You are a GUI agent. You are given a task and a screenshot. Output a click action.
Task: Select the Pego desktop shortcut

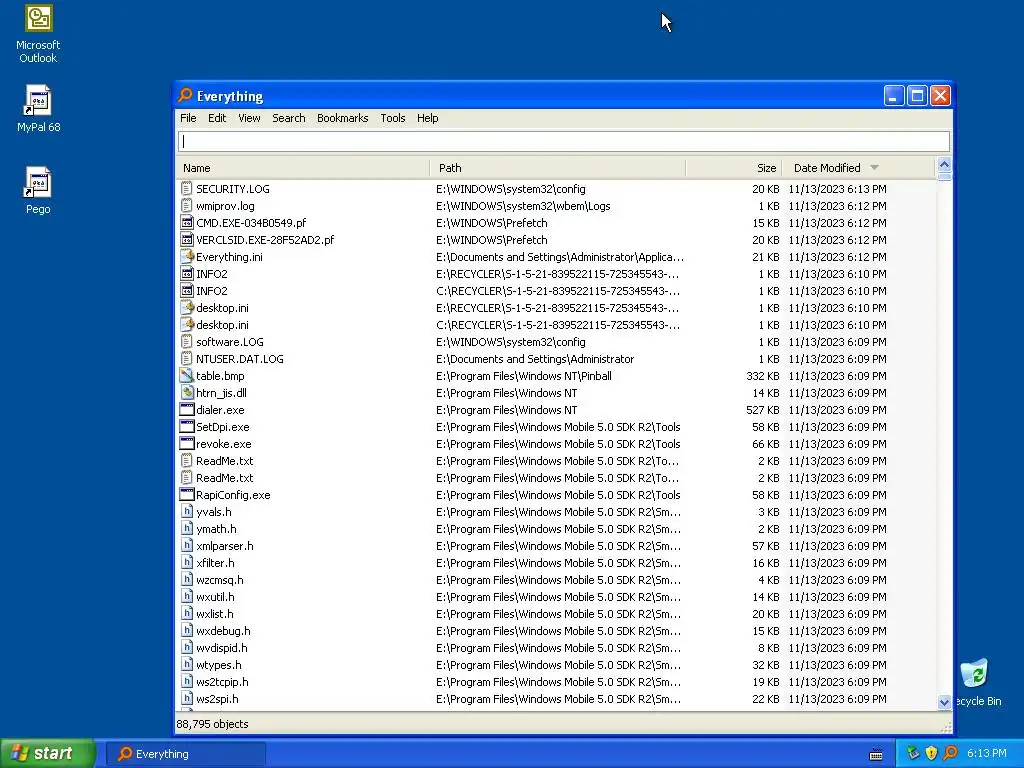click(x=38, y=191)
